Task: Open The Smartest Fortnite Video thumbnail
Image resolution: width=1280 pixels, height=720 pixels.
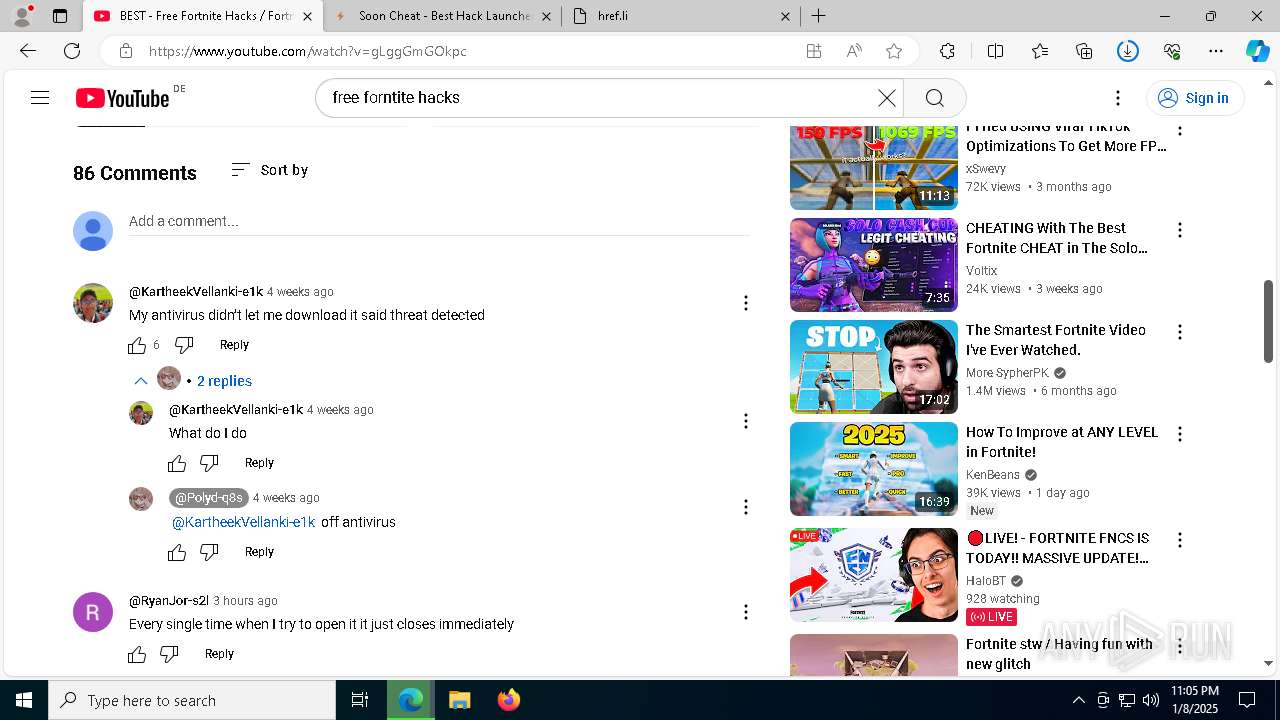Action: (874, 367)
